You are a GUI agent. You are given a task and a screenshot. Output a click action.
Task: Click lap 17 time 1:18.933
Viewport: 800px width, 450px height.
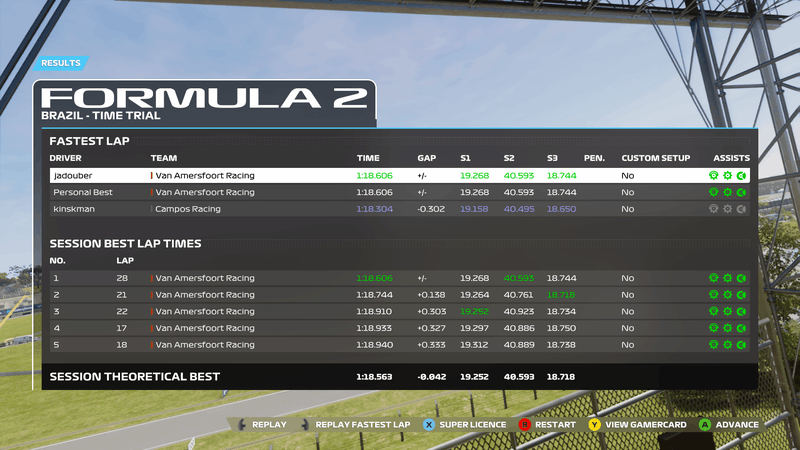tap(374, 328)
